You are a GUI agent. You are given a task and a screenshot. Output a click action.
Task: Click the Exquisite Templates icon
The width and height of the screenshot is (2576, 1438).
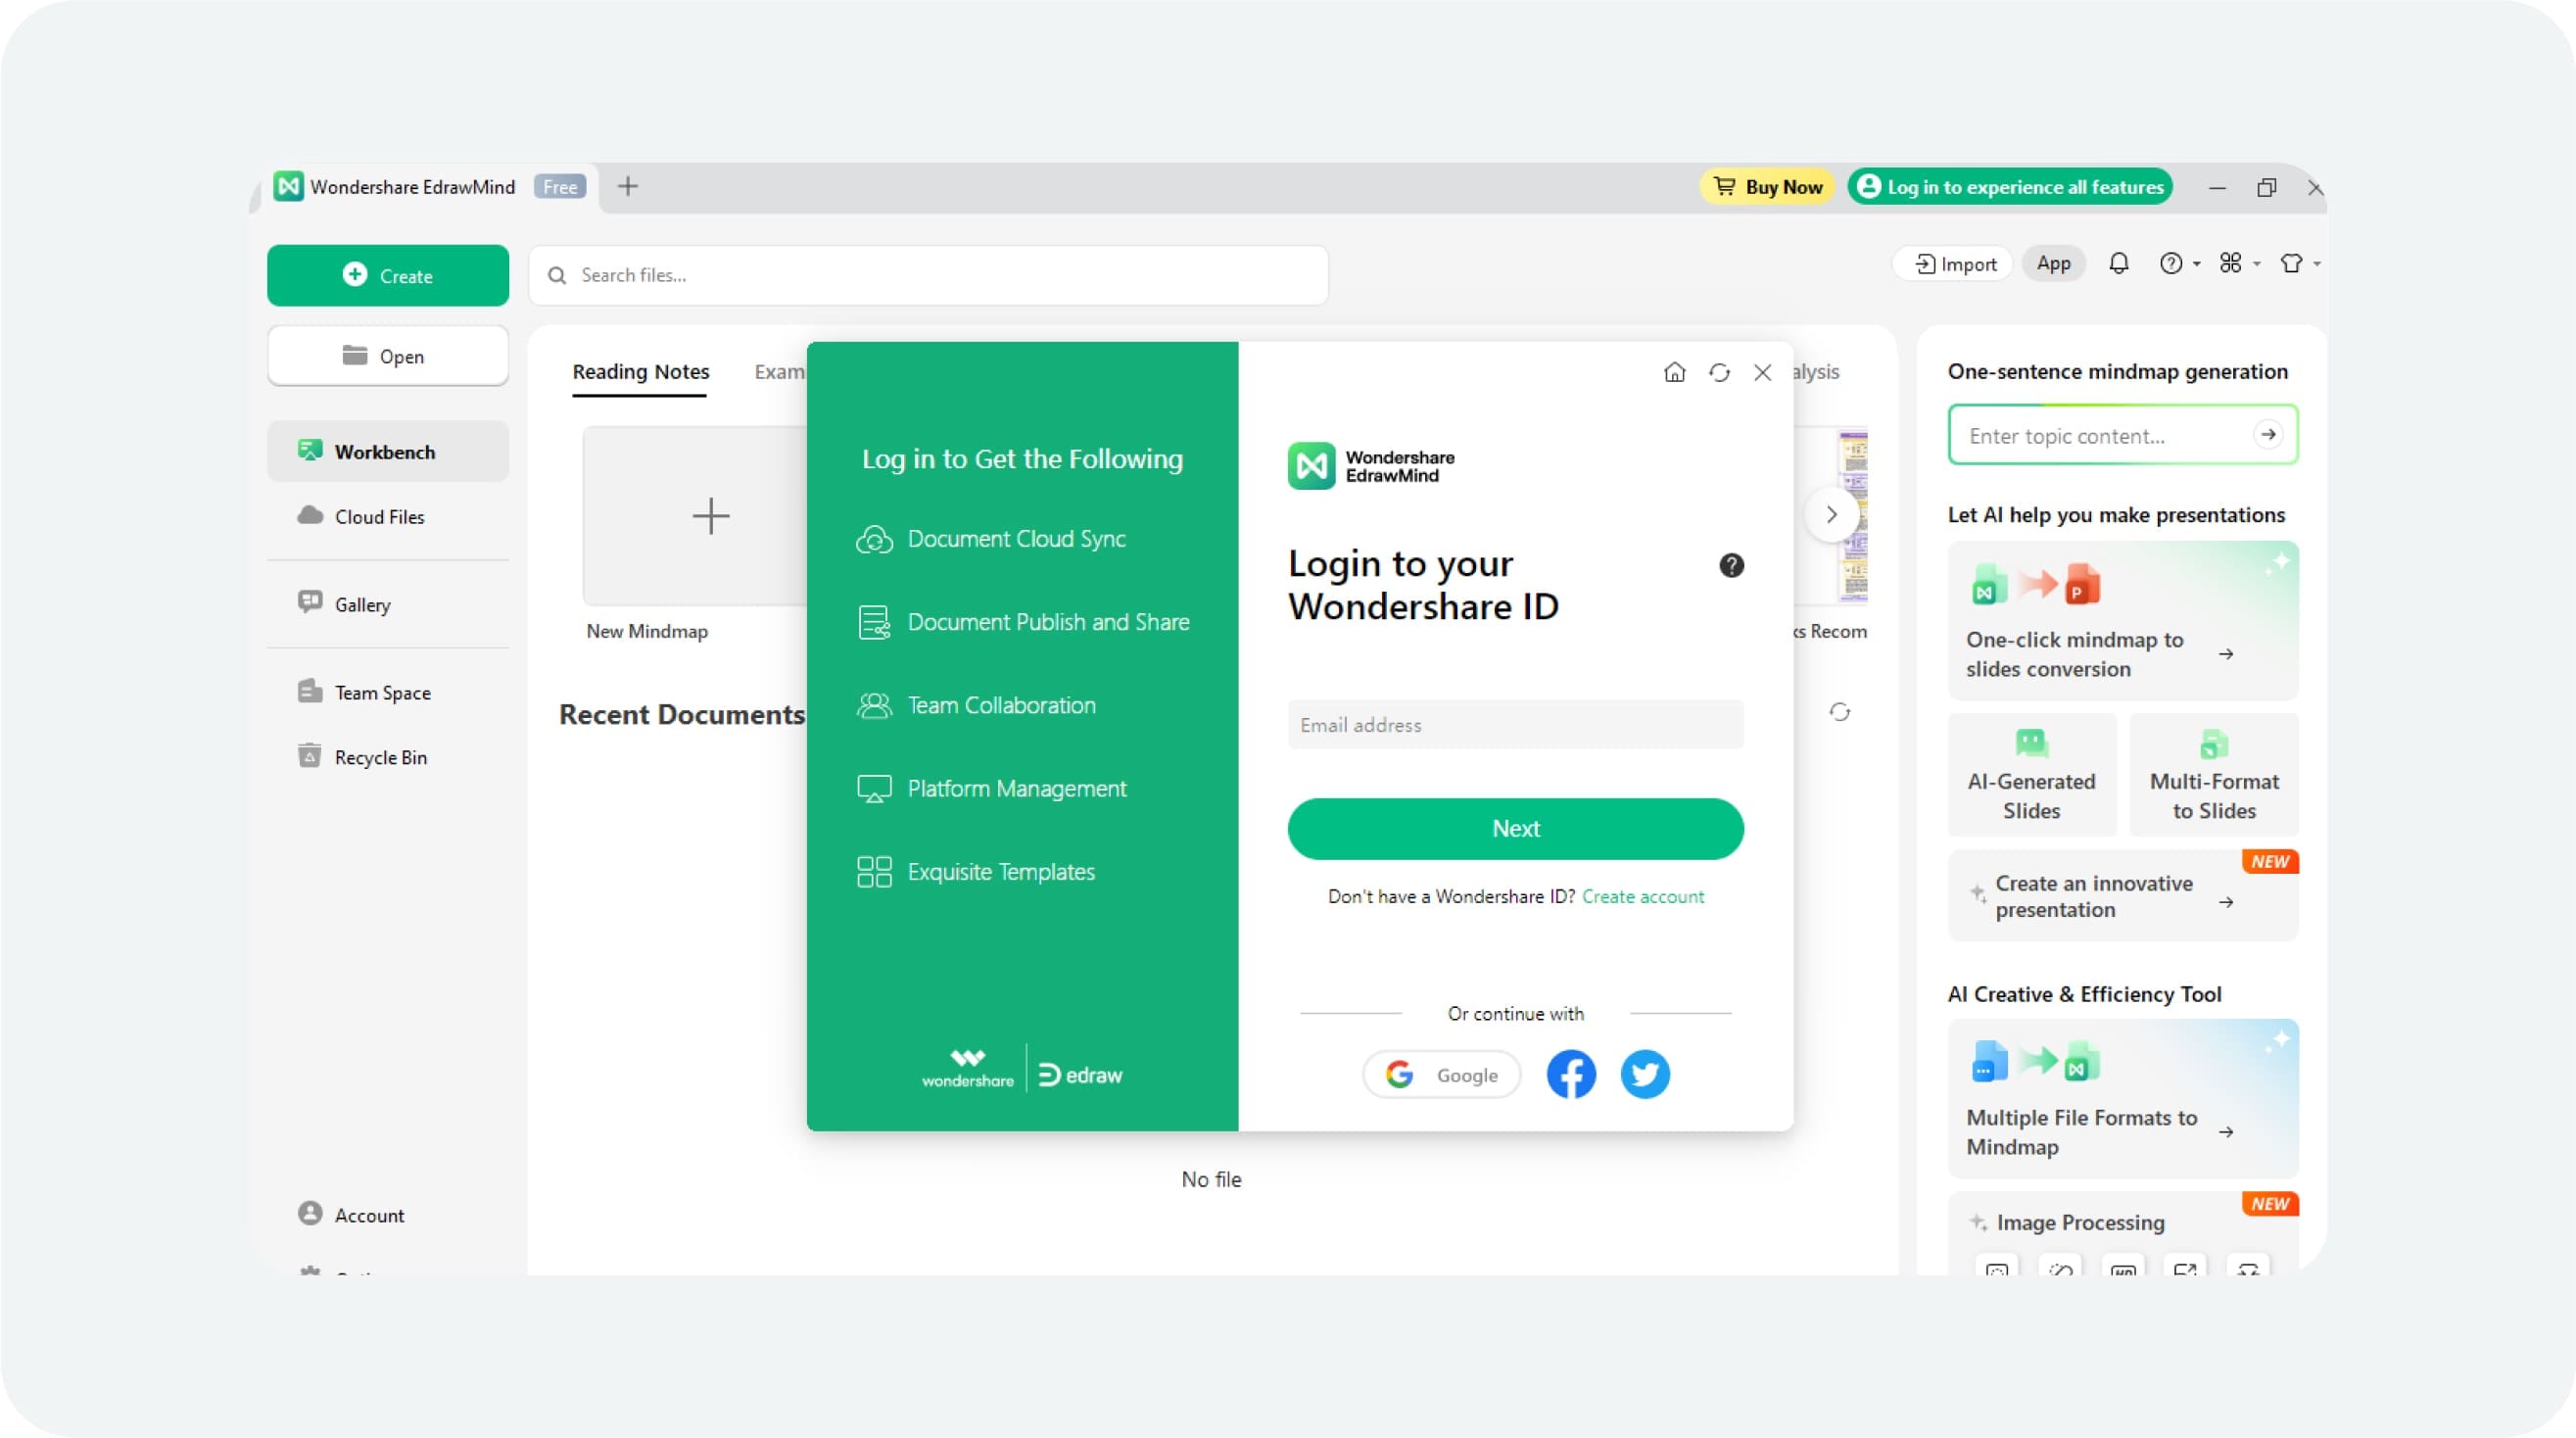coord(873,872)
